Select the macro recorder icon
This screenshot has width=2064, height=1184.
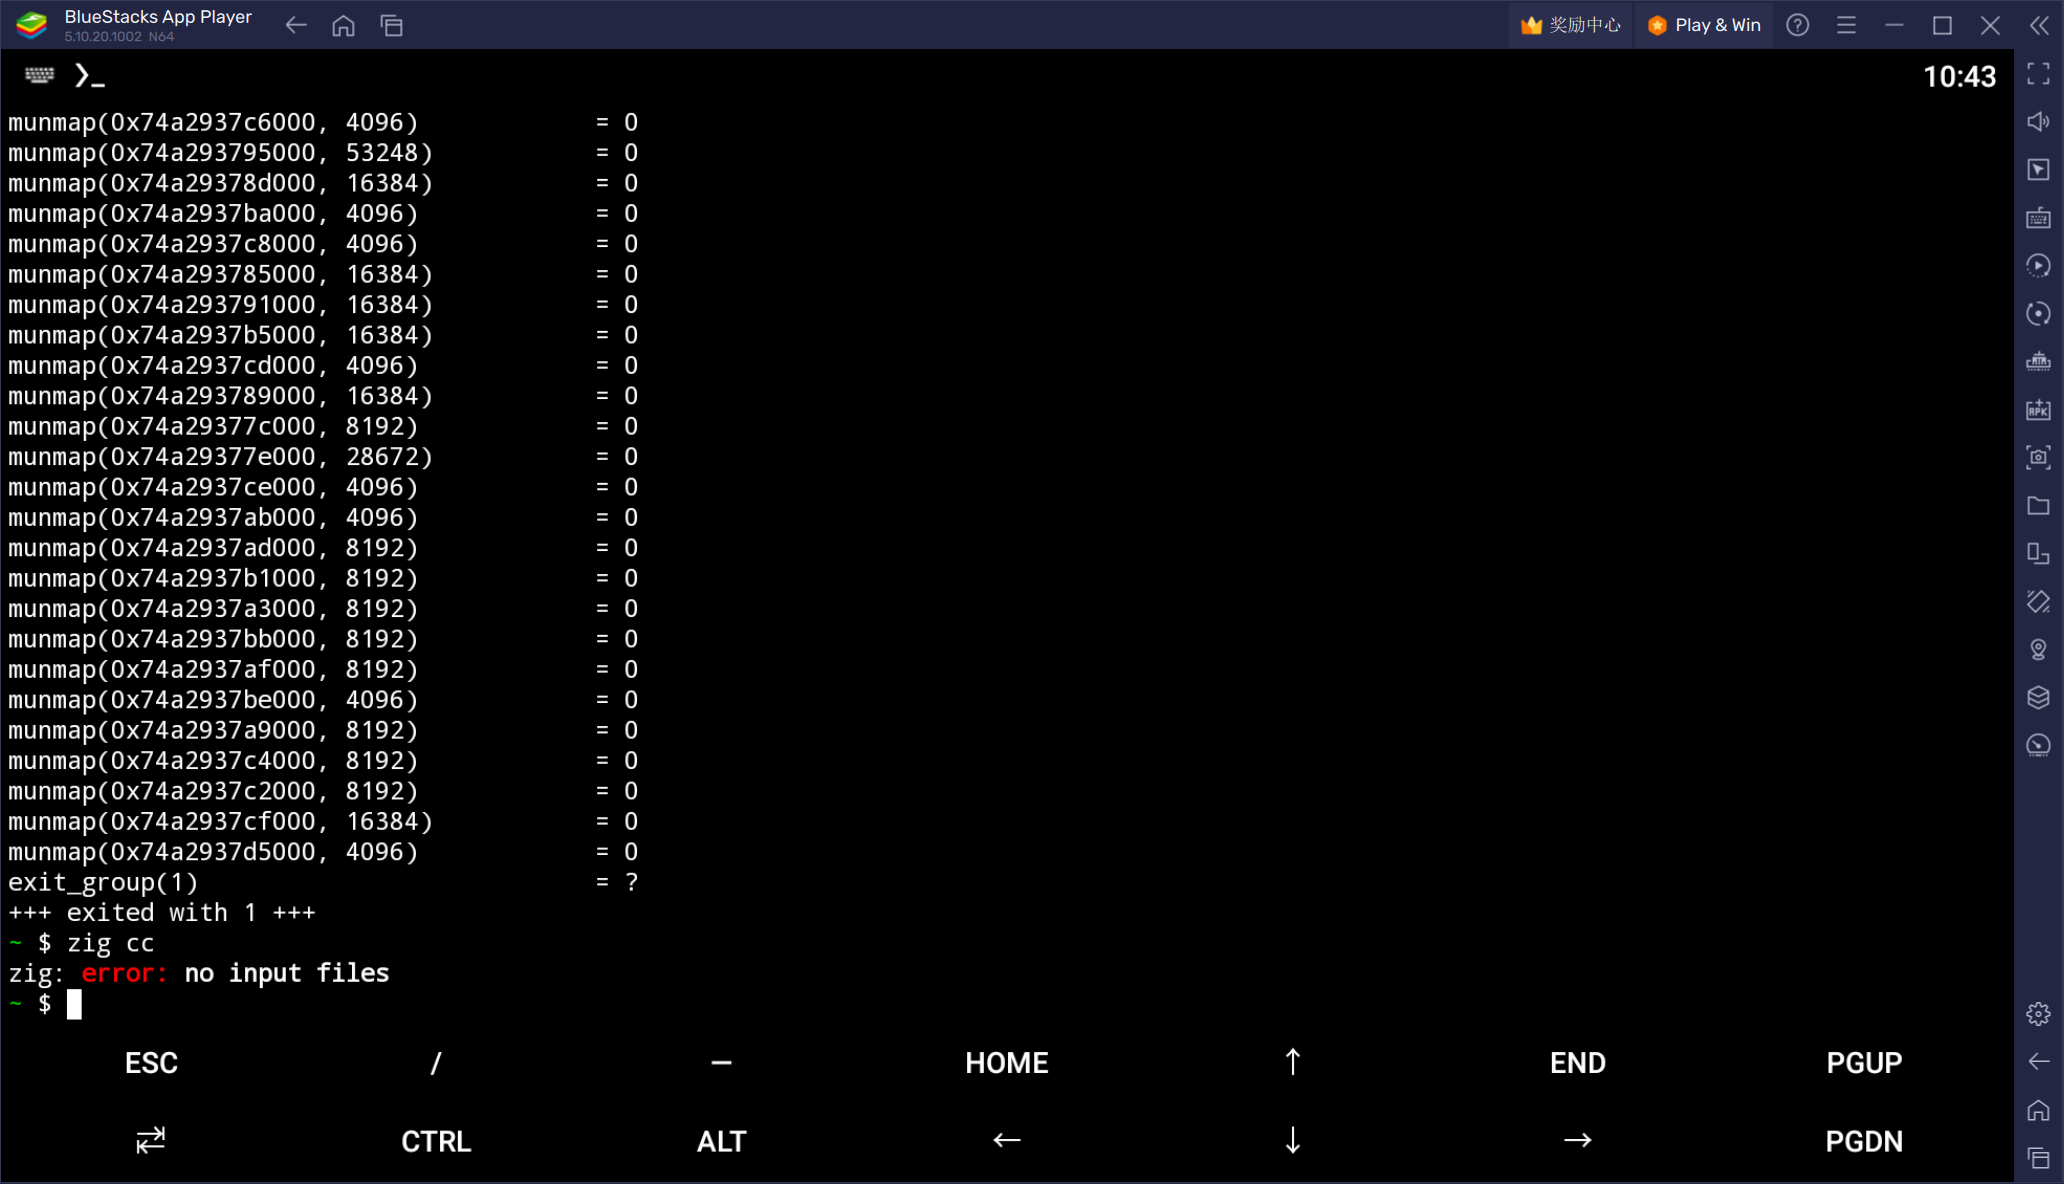point(2039,265)
